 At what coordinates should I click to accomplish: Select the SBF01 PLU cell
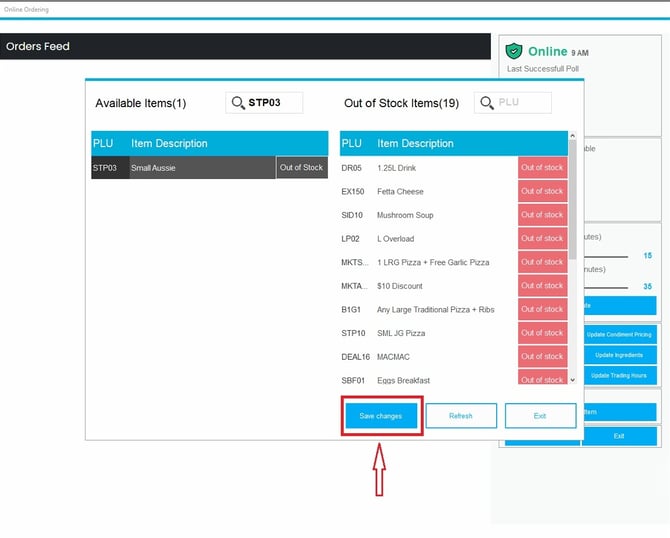(x=353, y=380)
